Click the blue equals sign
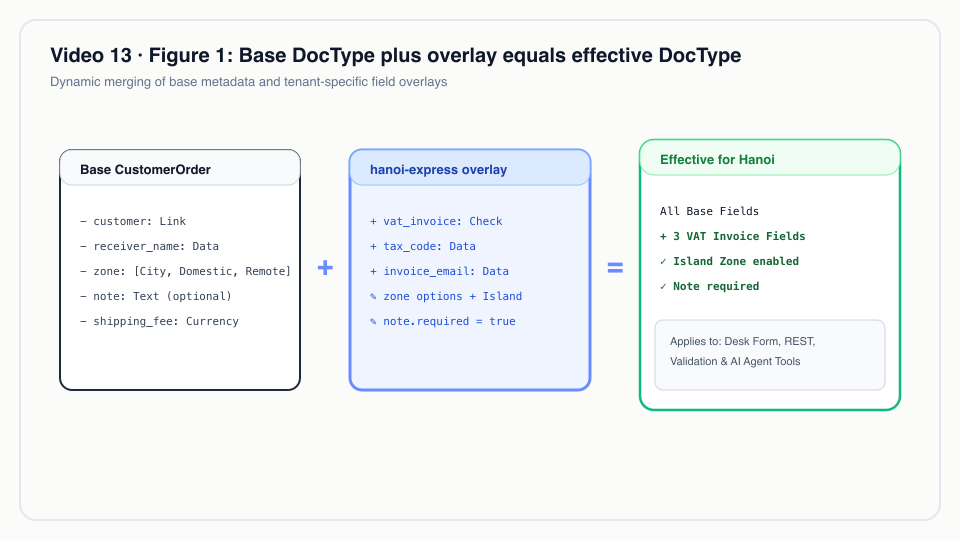Screen dimensions: 960x540 coord(615,268)
